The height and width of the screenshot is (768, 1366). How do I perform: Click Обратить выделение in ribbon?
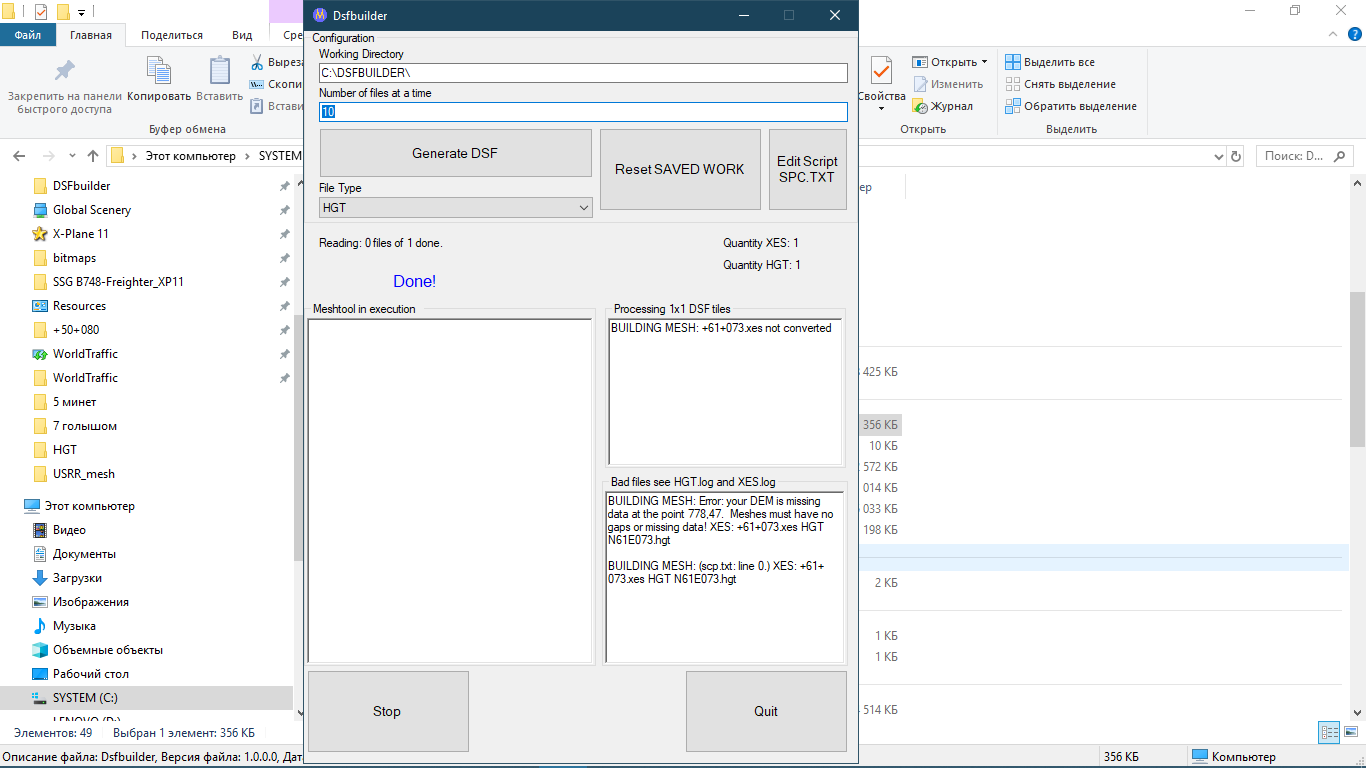(x=1071, y=106)
